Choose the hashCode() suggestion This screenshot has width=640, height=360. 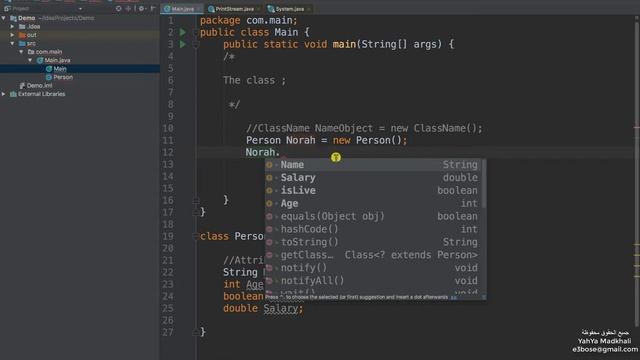[373, 229]
